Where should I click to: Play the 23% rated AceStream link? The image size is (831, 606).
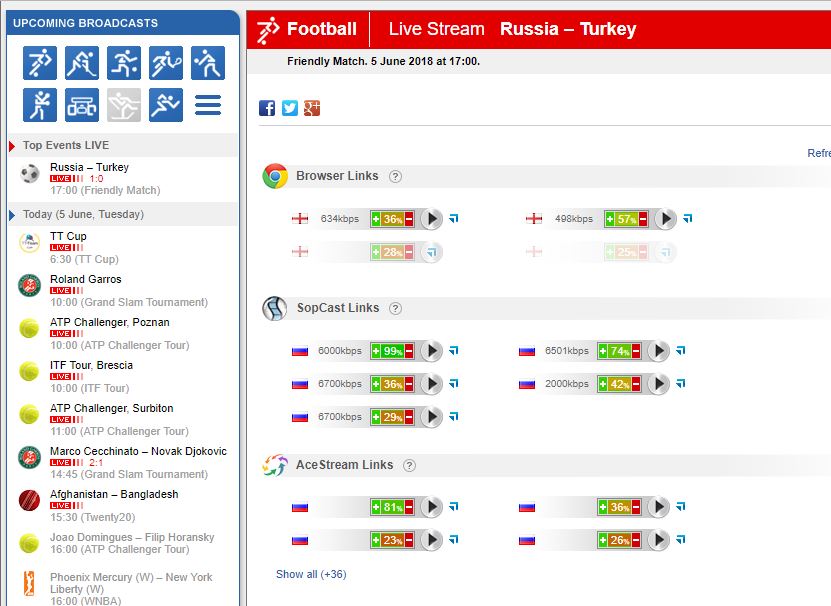432,540
